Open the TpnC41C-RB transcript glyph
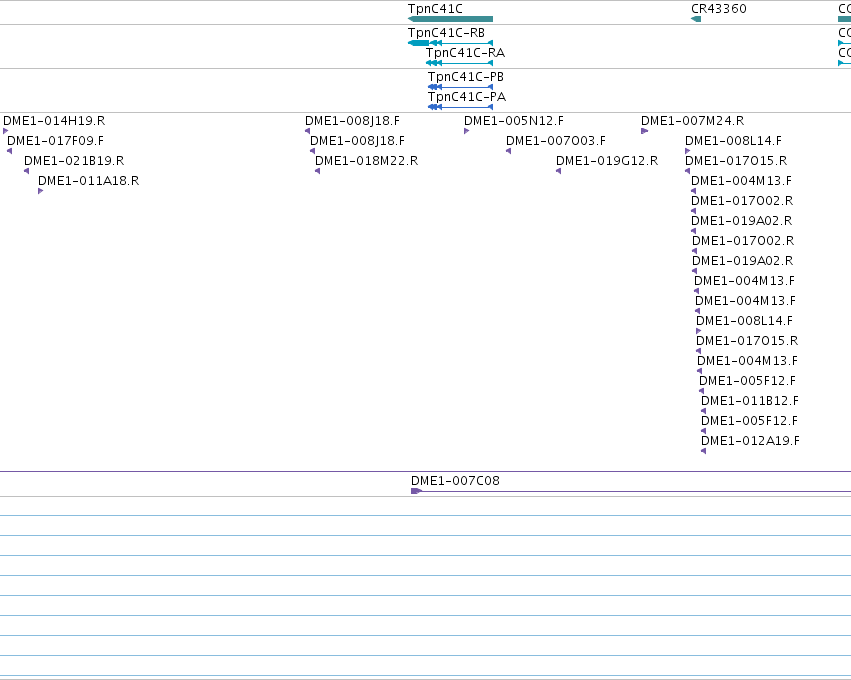851x680 pixels. (x=450, y=43)
